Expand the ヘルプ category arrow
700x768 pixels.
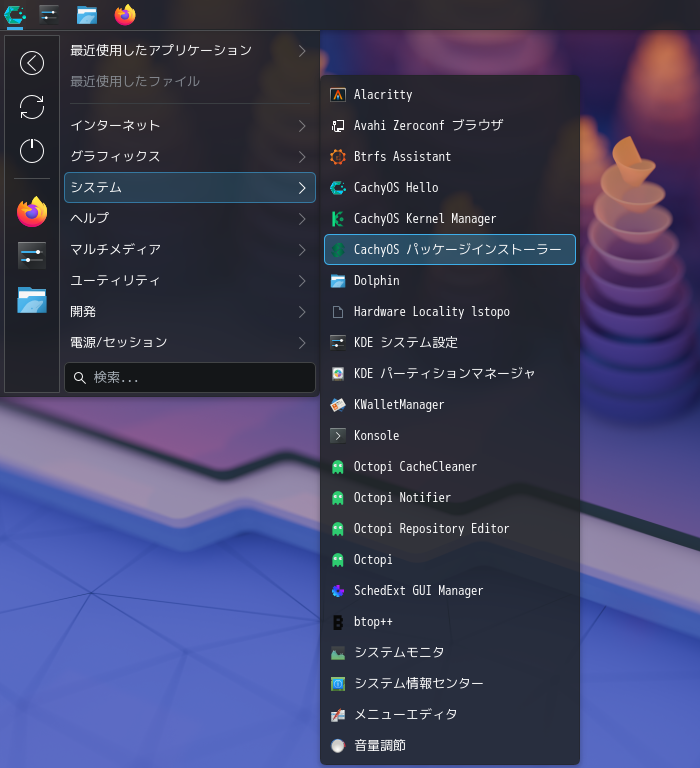(302, 219)
